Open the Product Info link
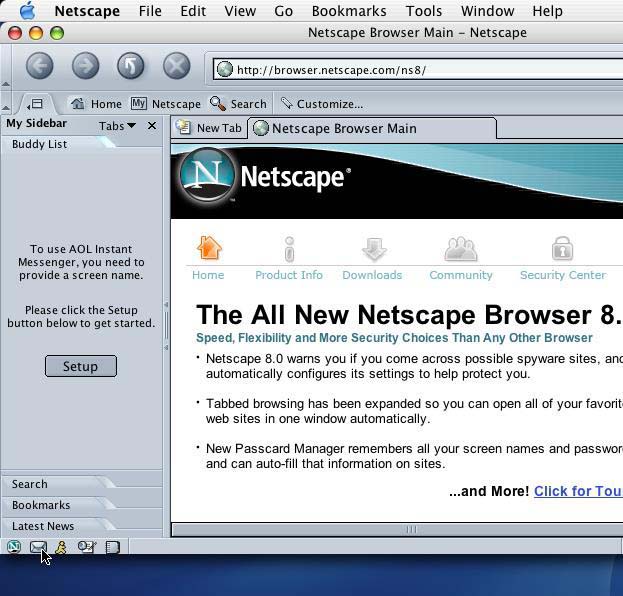623x596 pixels. pos(289,275)
